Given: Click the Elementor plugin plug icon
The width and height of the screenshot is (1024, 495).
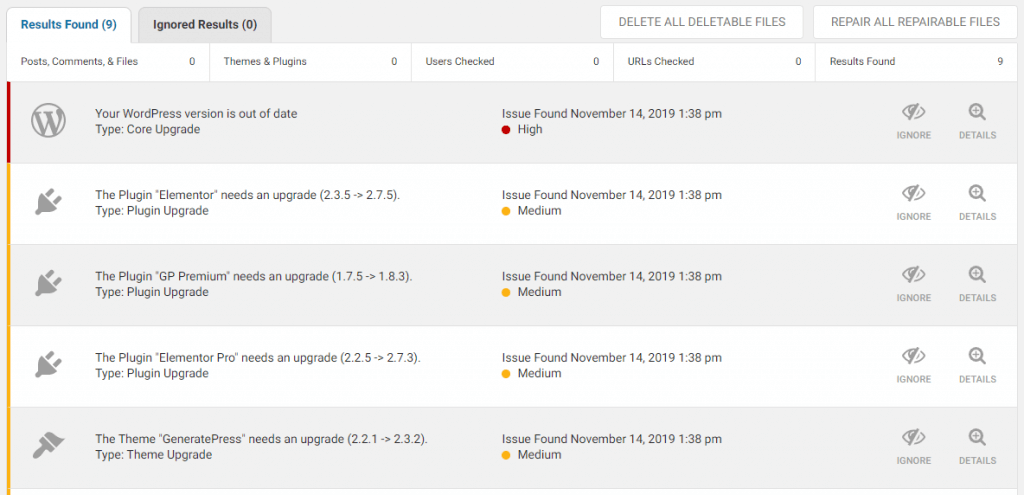Looking at the screenshot, I should tap(49, 202).
